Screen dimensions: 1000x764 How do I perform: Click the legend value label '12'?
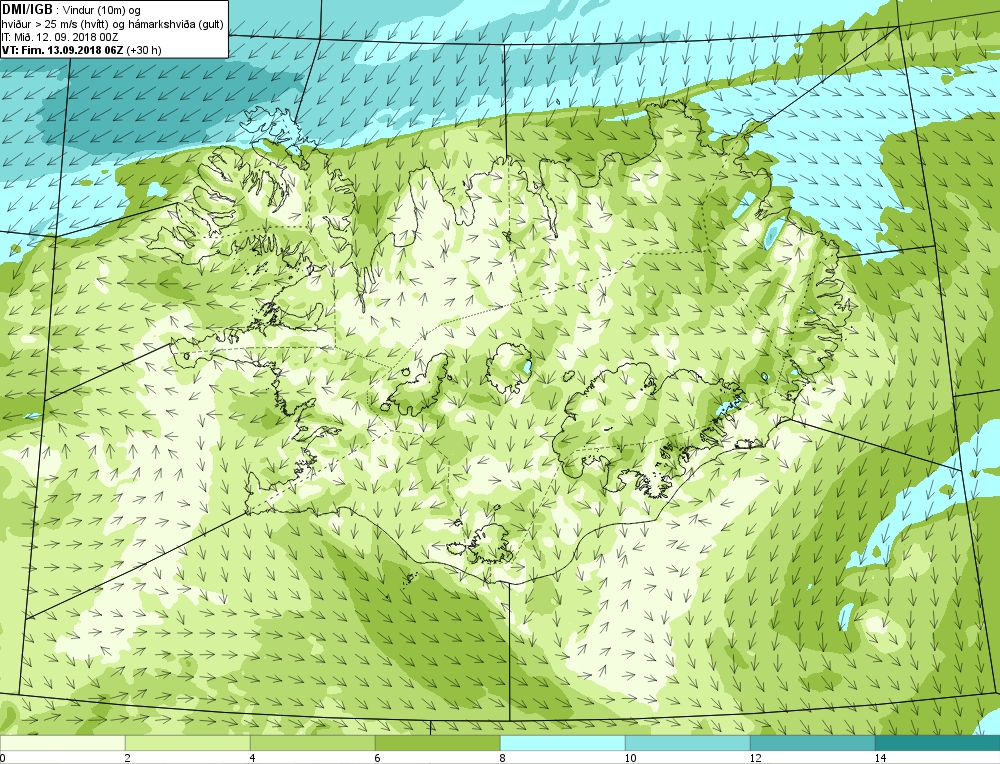[755, 758]
